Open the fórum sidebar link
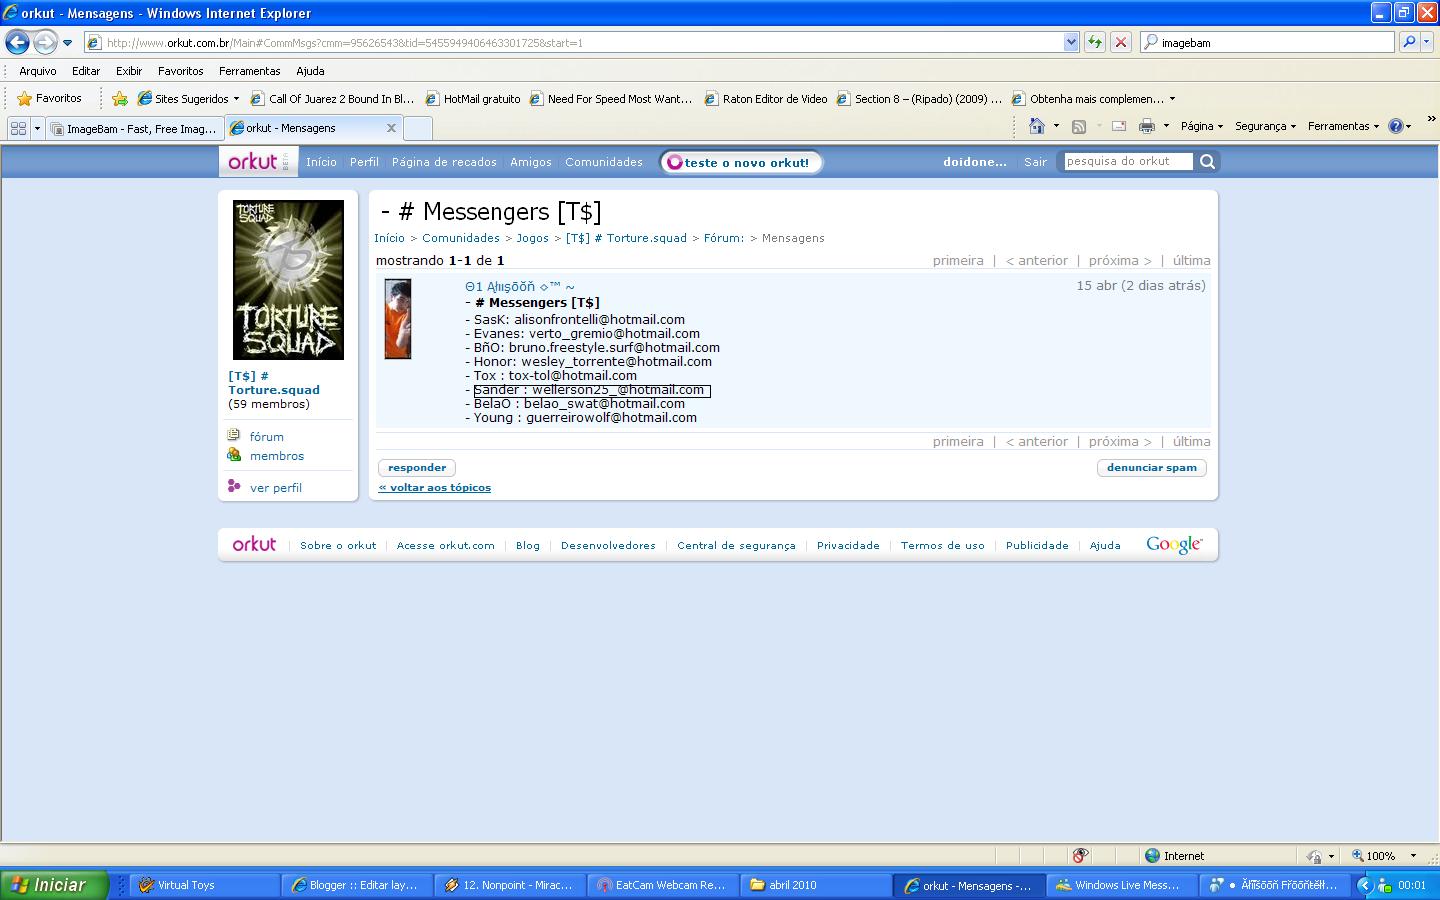 coord(267,437)
